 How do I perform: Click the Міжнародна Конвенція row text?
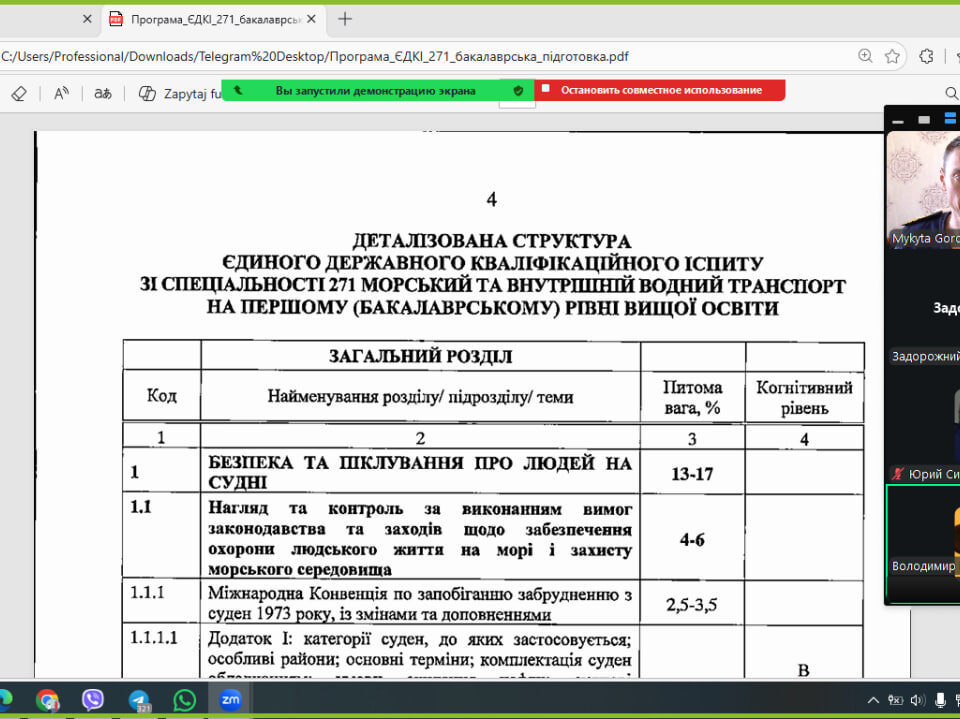click(420, 604)
